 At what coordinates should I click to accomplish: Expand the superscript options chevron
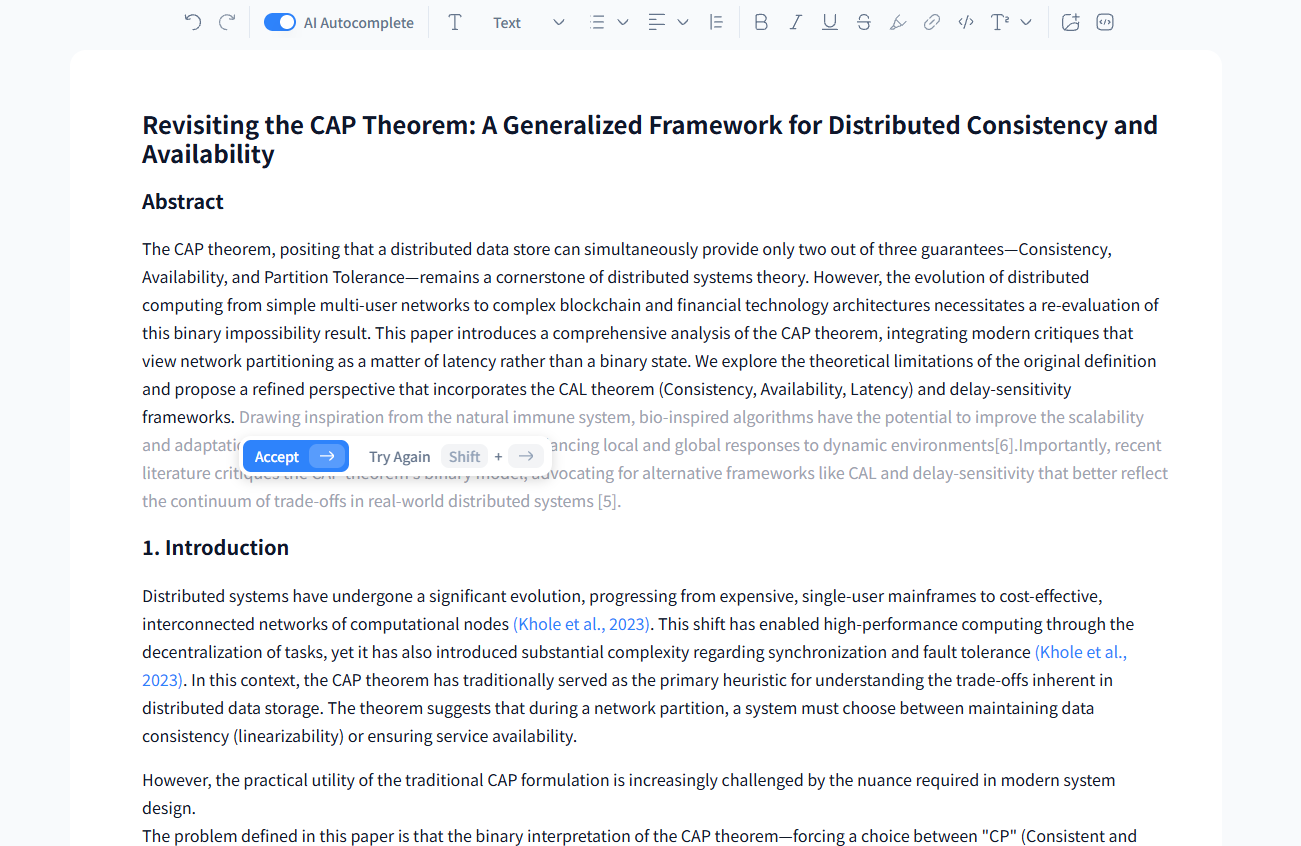coord(1026,22)
